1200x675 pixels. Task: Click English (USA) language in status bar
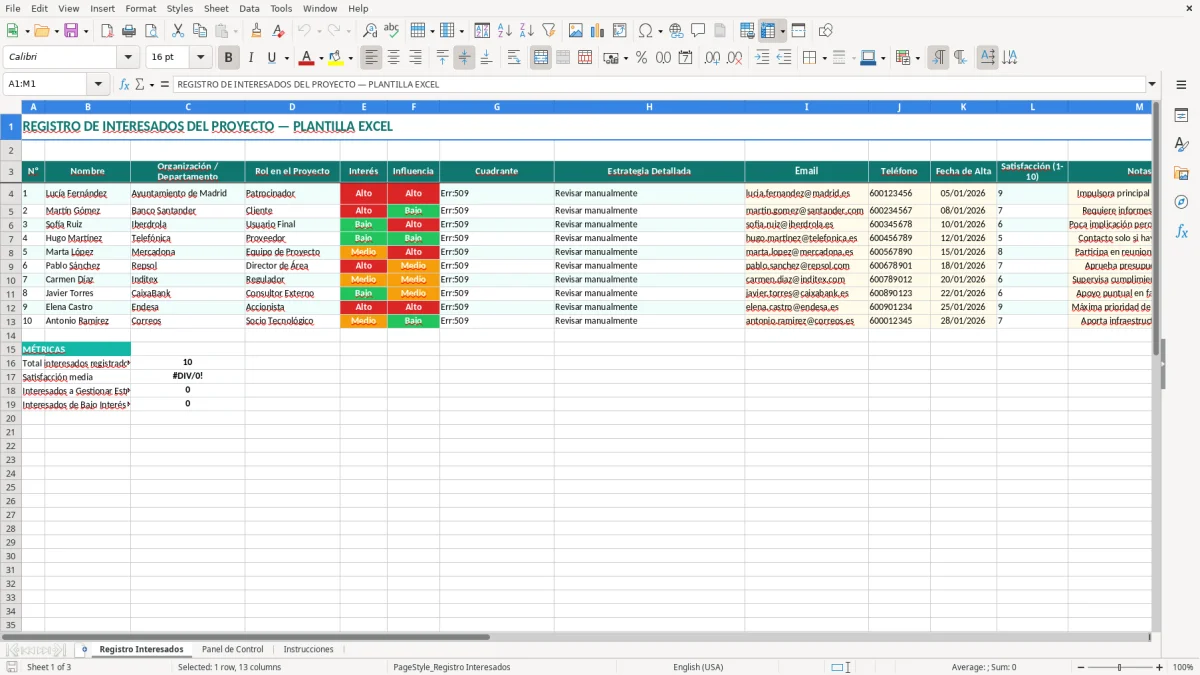click(x=698, y=667)
